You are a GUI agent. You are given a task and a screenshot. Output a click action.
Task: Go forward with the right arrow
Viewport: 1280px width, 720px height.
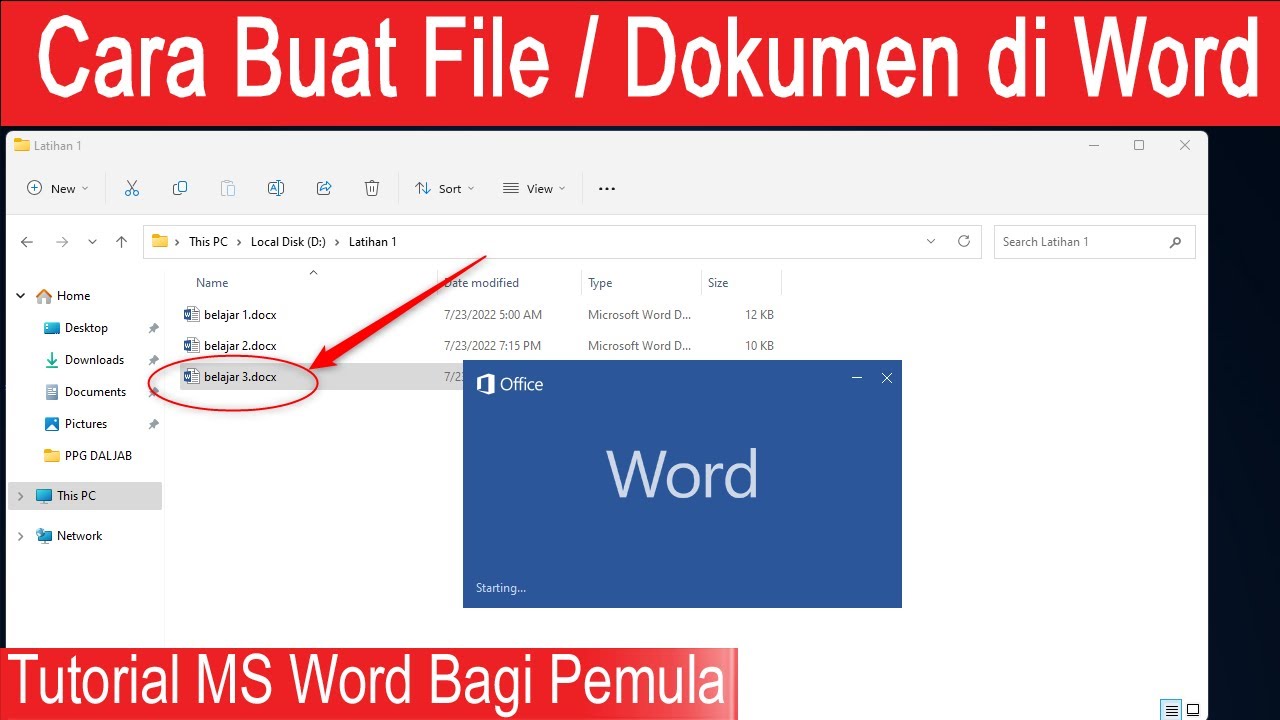click(x=62, y=242)
